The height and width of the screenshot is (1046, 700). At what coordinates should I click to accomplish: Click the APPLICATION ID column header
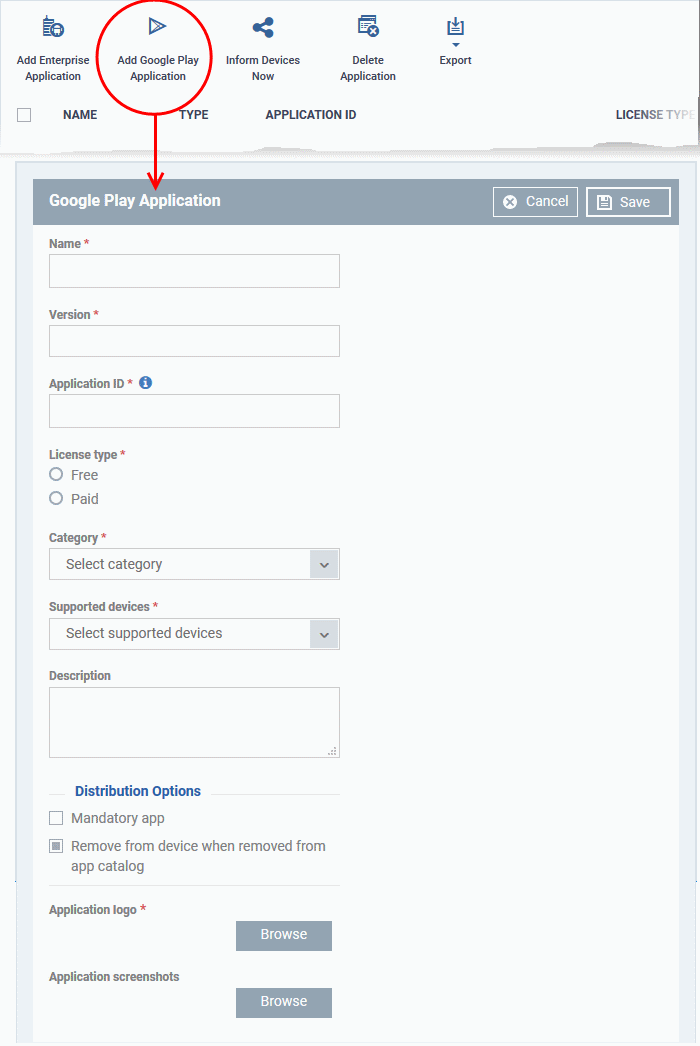310,114
